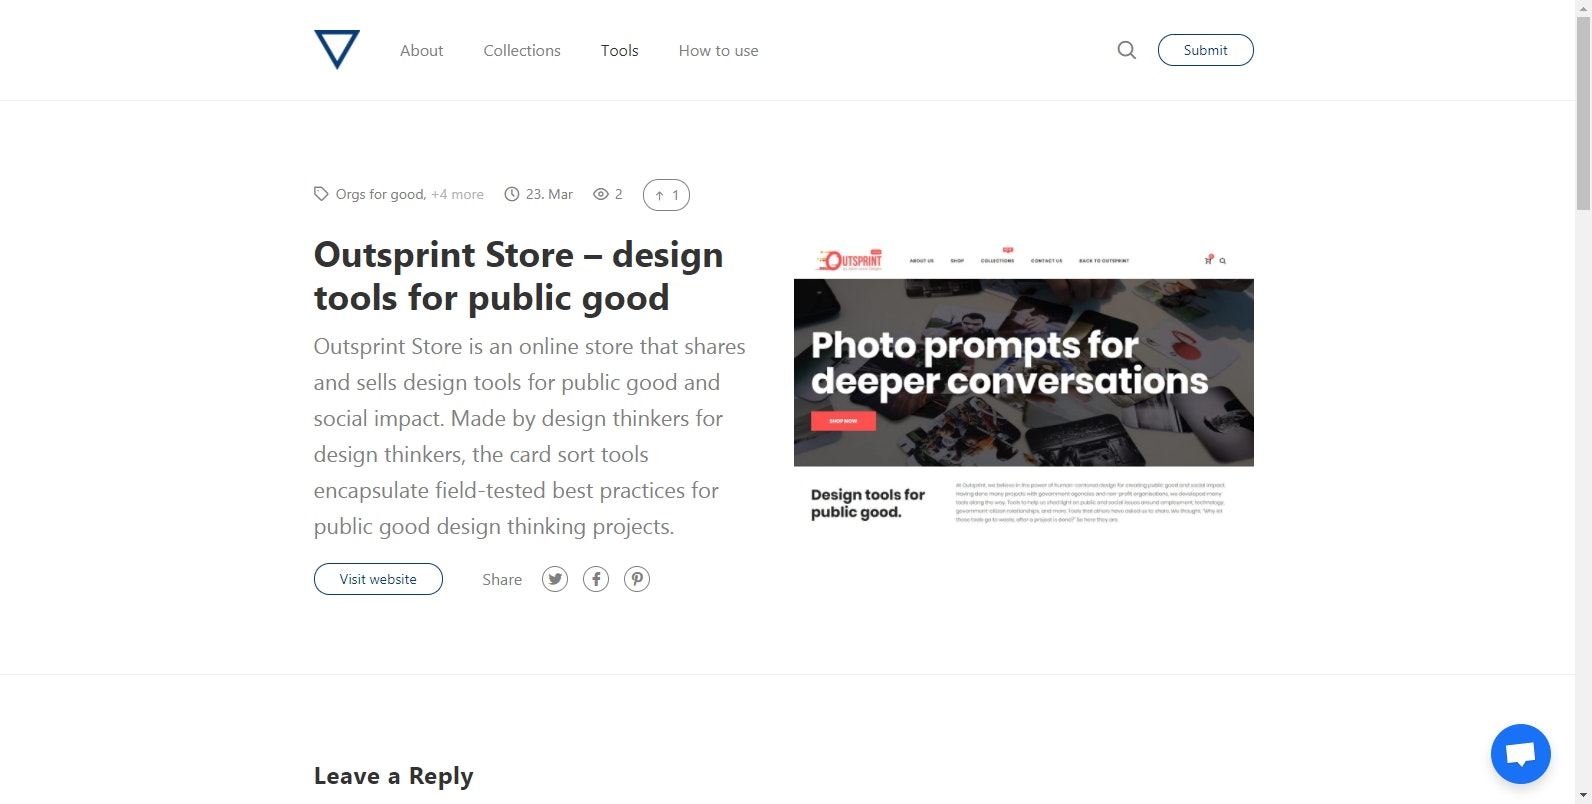Share the post on Facebook

pos(596,579)
